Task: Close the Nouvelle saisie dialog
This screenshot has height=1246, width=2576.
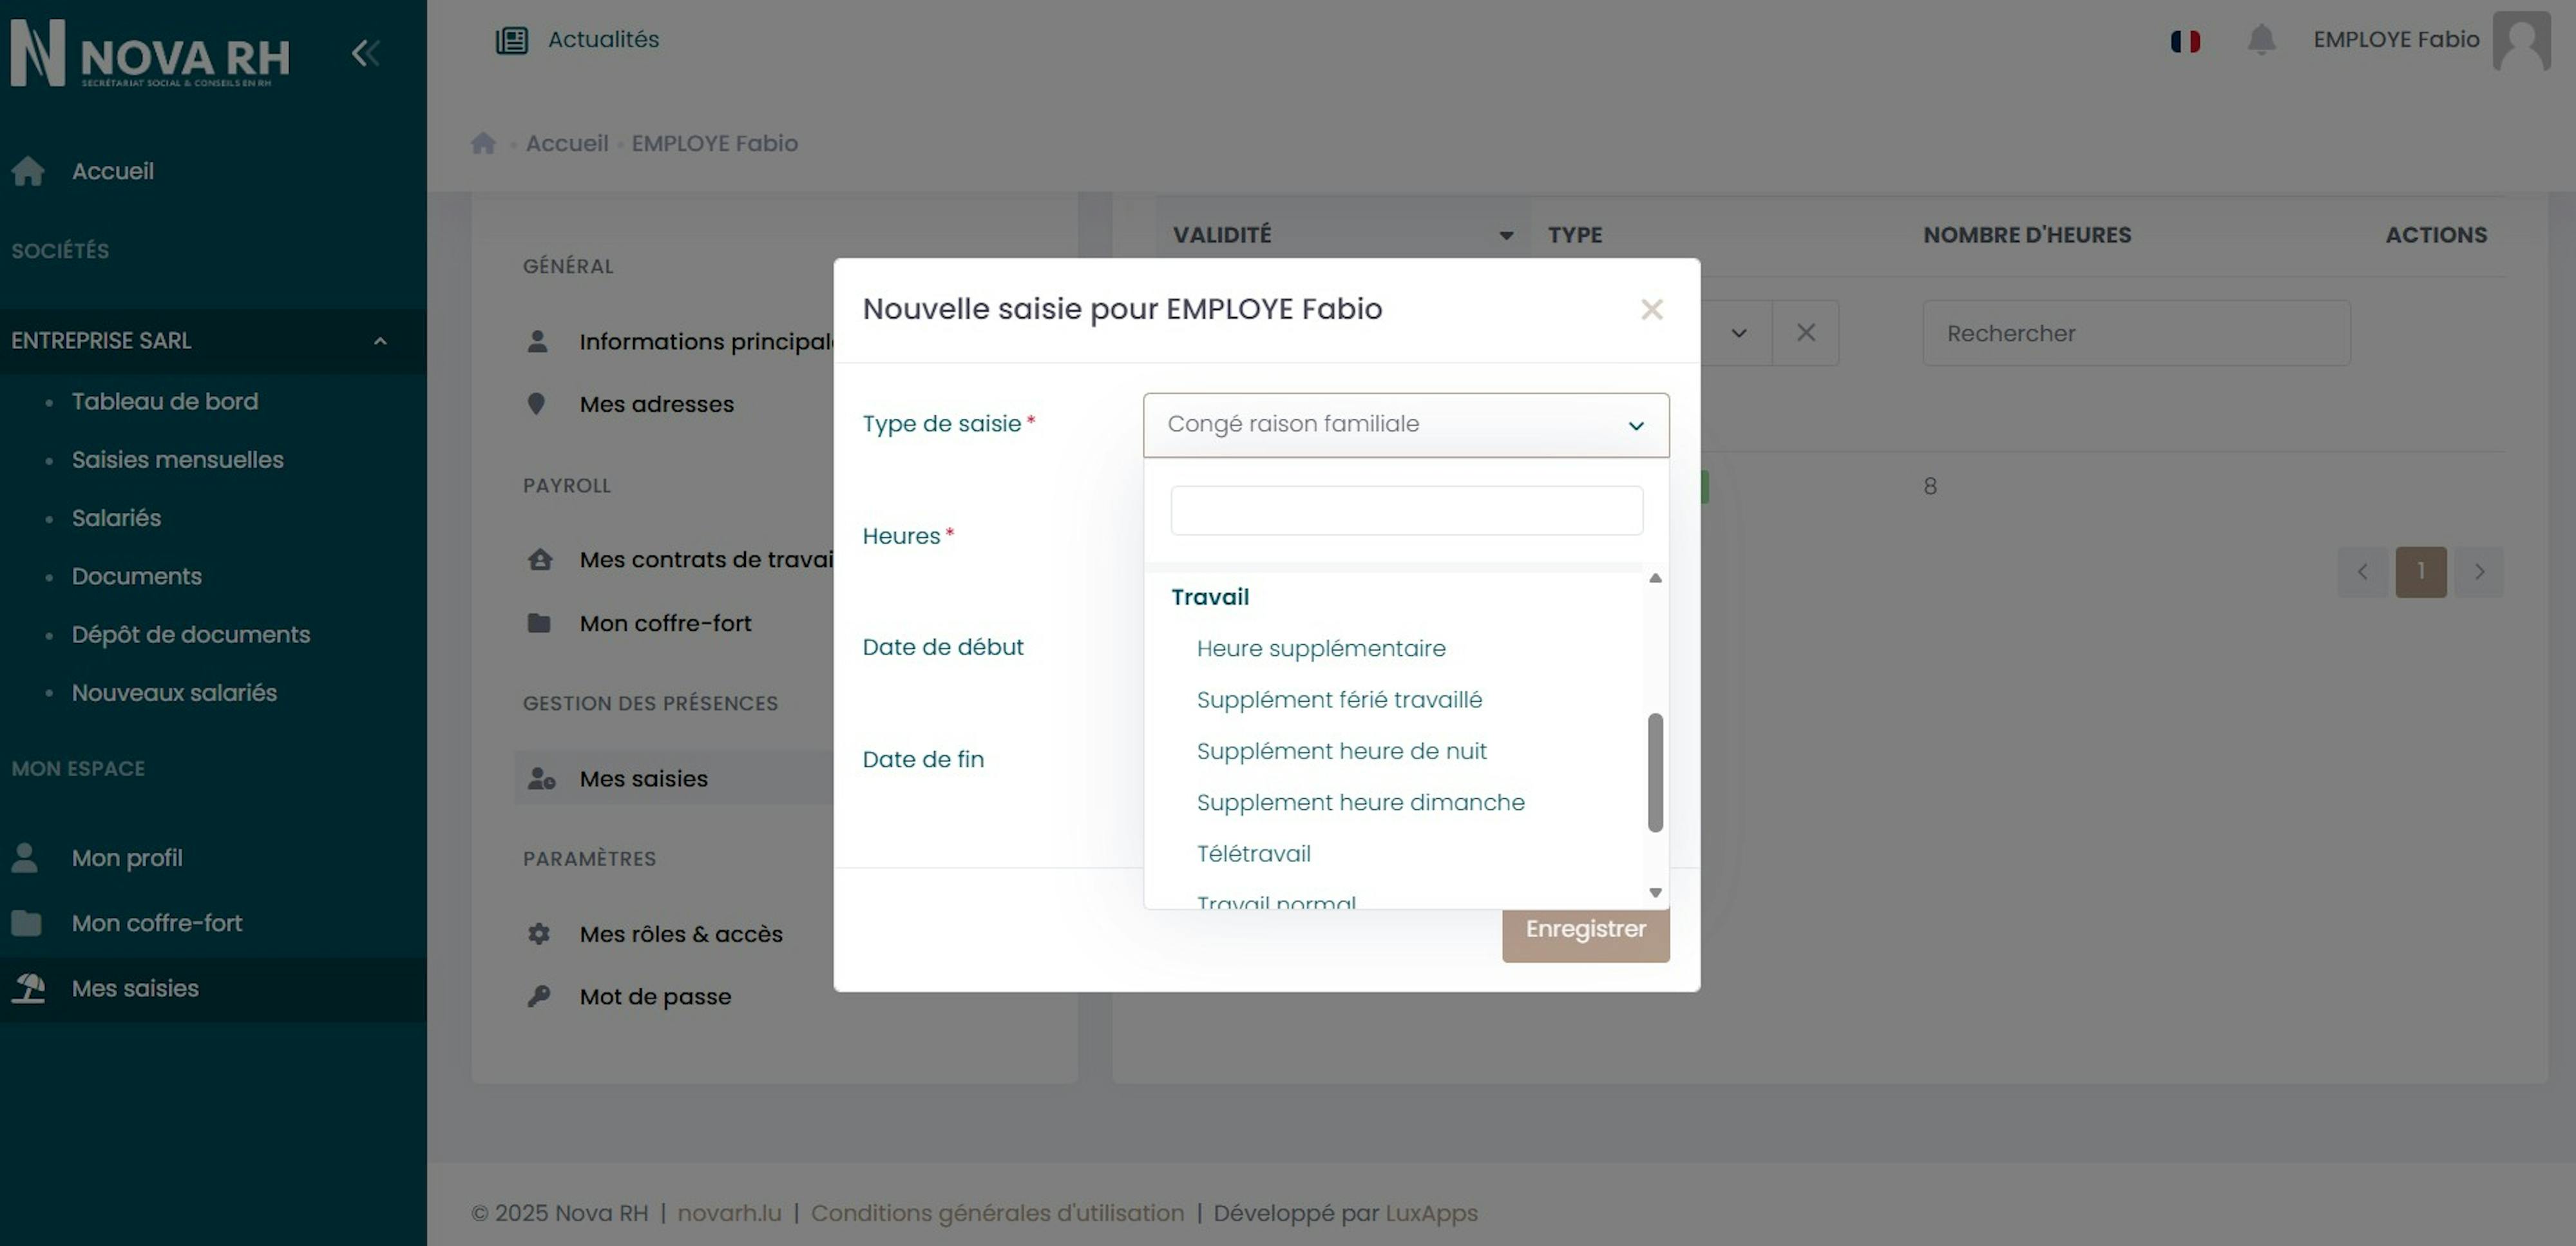Action: 1651,309
